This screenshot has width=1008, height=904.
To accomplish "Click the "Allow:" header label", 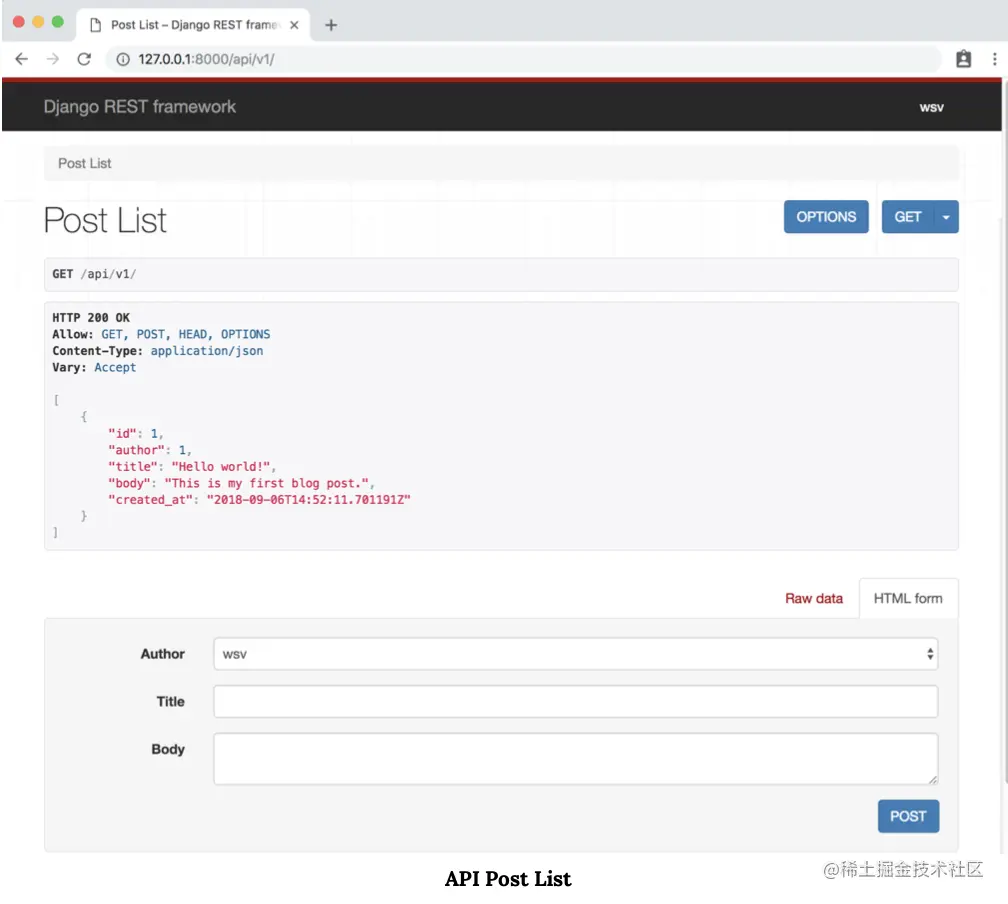I will 73,334.
